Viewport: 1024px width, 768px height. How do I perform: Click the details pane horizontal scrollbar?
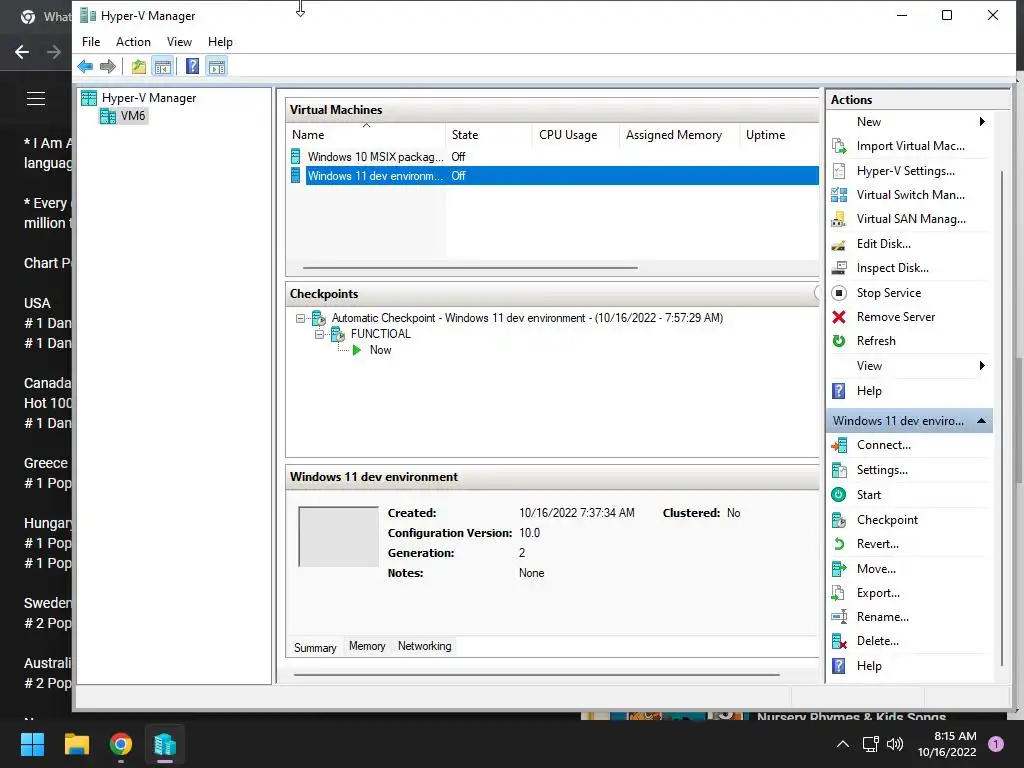pyautogui.click(x=537, y=675)
